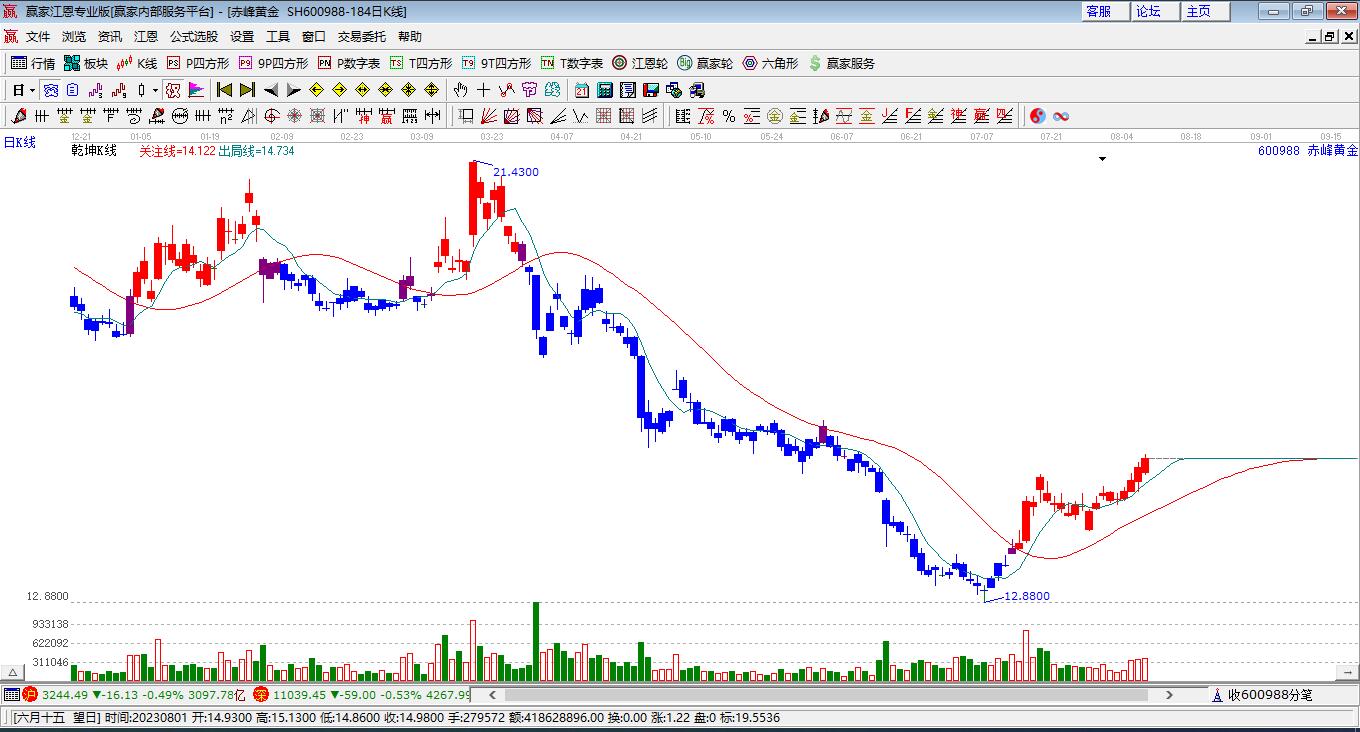
Task: Switch to K线 candlestick chart
Action: [137, 63]
